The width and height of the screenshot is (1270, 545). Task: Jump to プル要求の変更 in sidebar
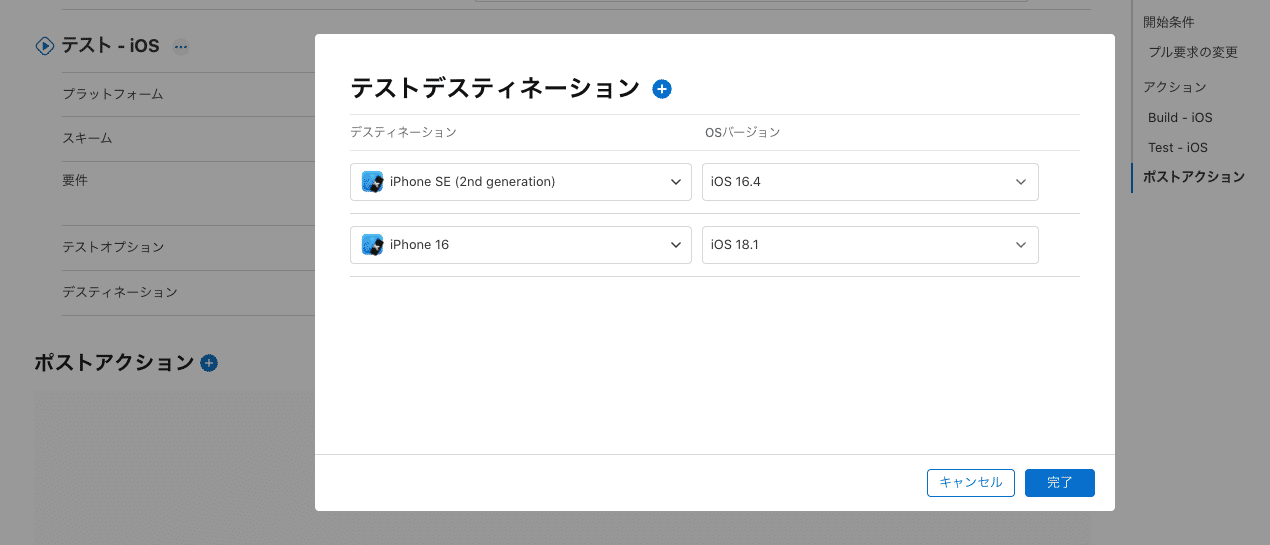click(1193, 52)
